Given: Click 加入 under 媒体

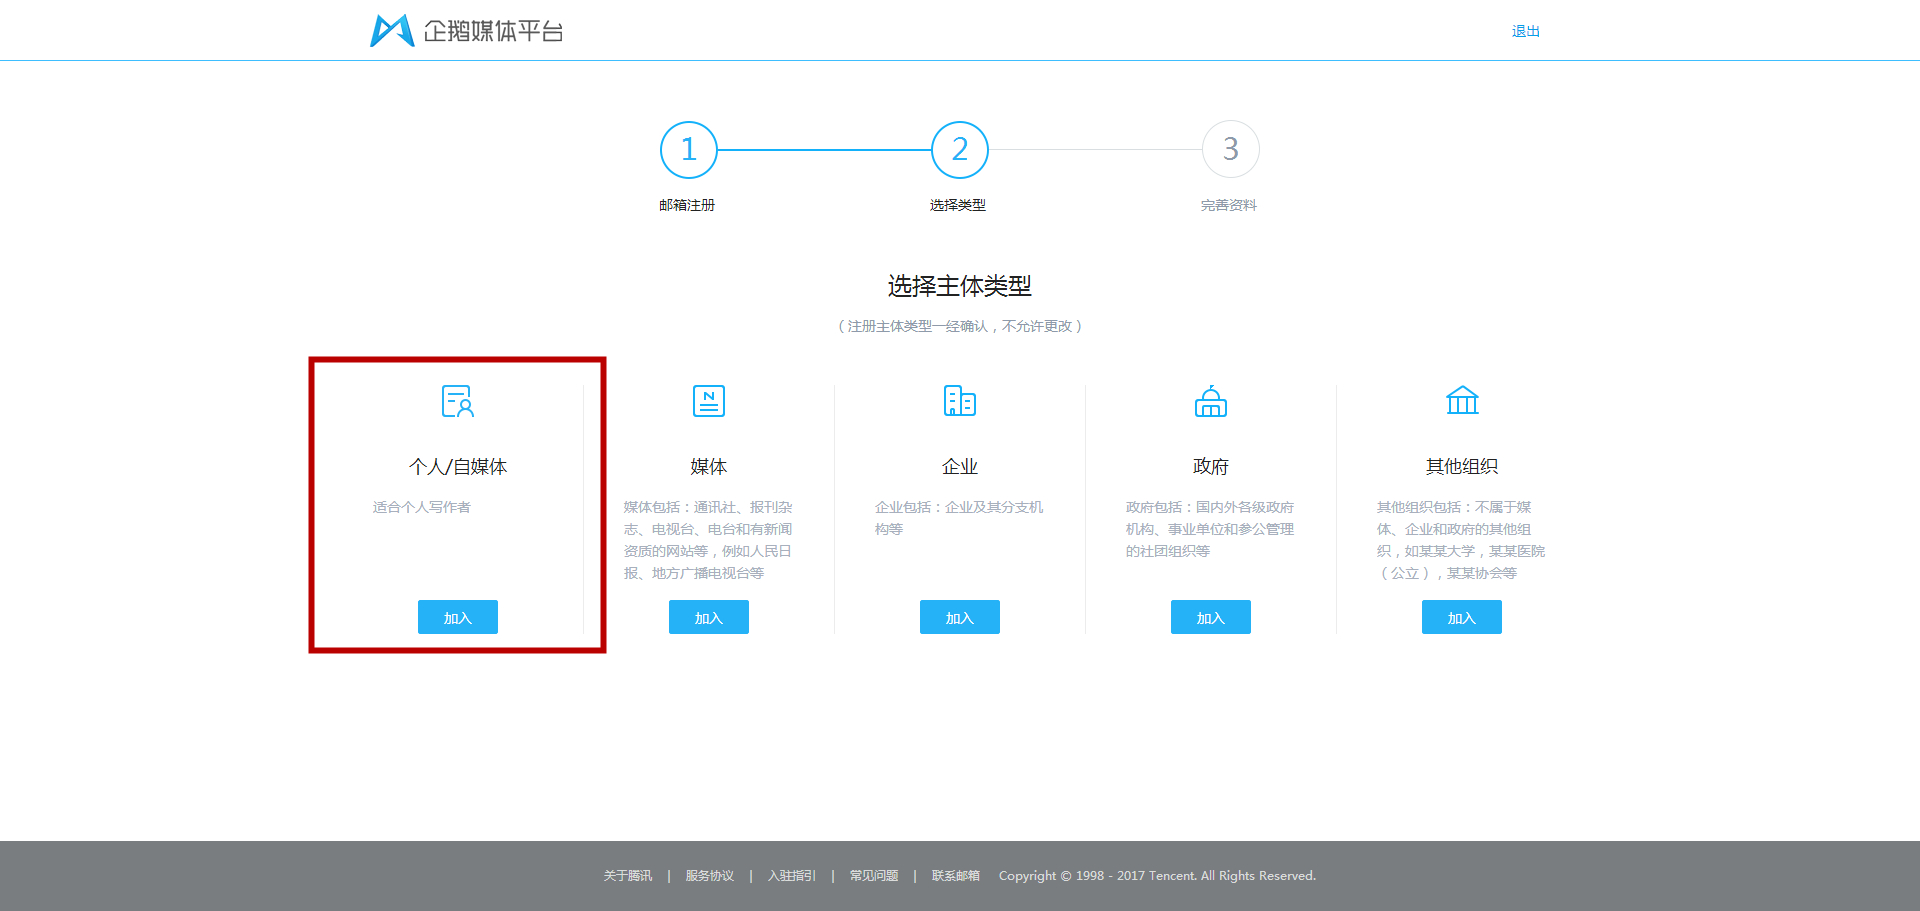Looking at the screenshot, I should point(708,617).
